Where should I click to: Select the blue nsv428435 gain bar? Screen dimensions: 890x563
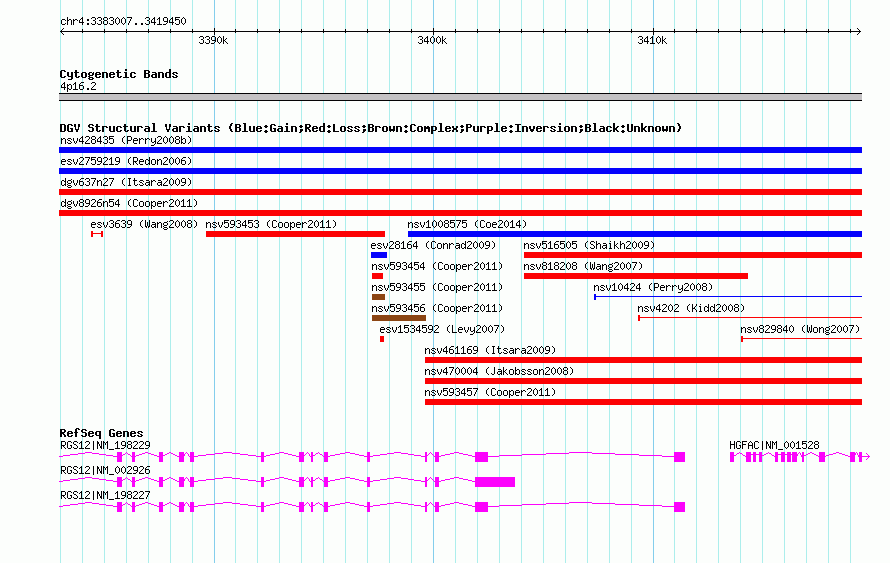click(x=460, y=150)
